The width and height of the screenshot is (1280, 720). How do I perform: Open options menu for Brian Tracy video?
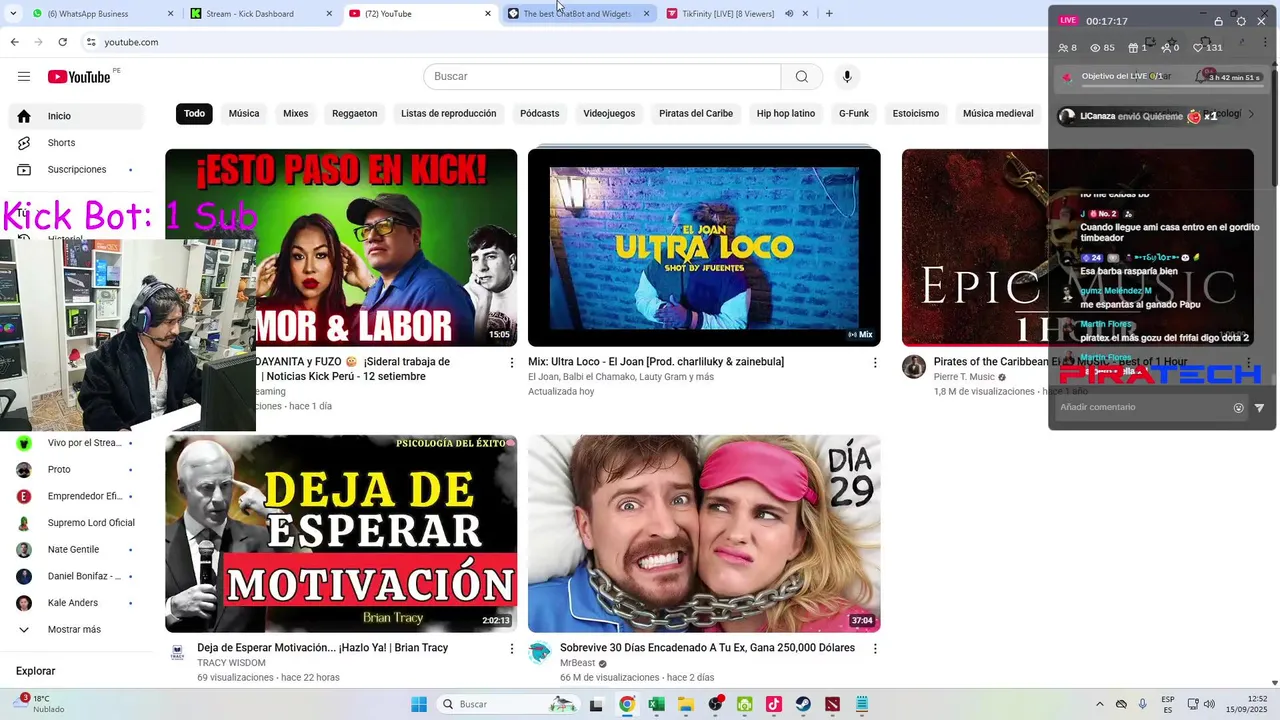(512, 649)
